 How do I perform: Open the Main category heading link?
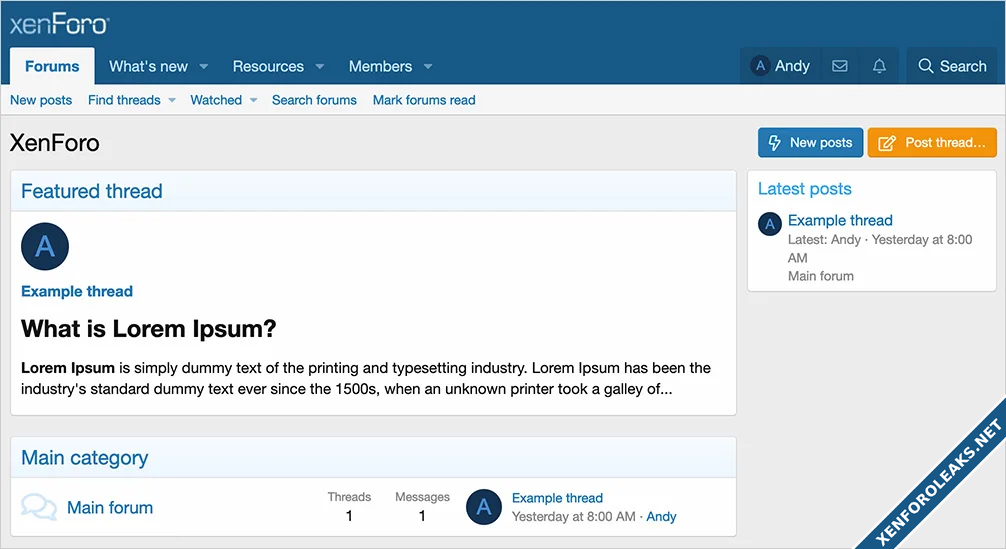click(x=85, y=458)
